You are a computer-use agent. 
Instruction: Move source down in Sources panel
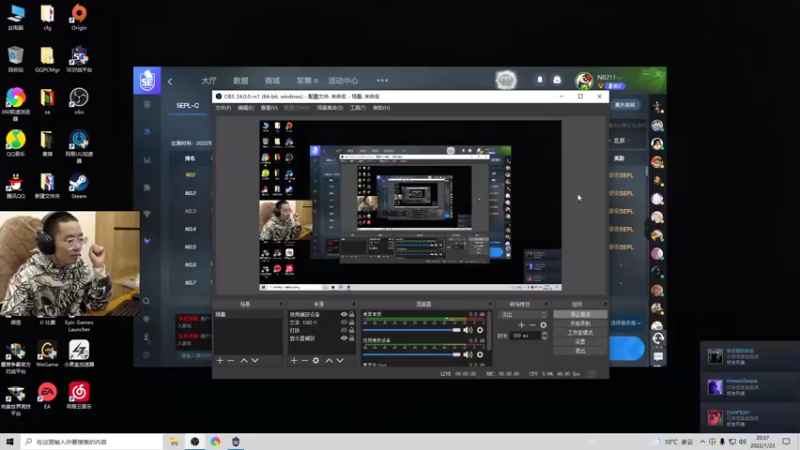point(340,361)
